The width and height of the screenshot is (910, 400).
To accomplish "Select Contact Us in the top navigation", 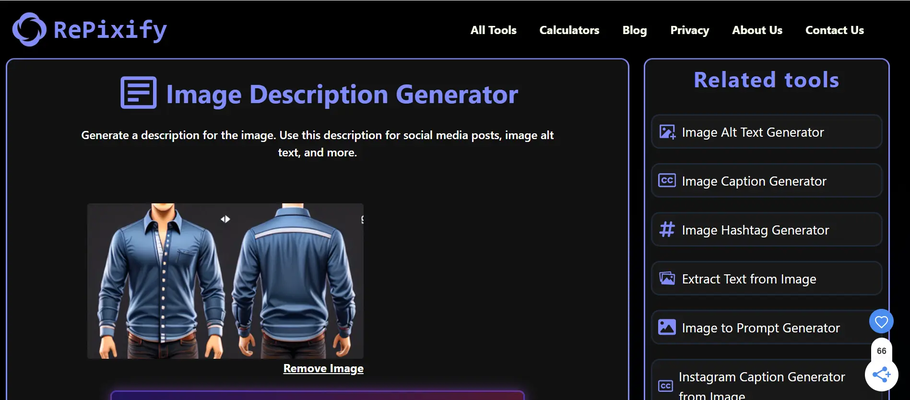I will point(834,30).
